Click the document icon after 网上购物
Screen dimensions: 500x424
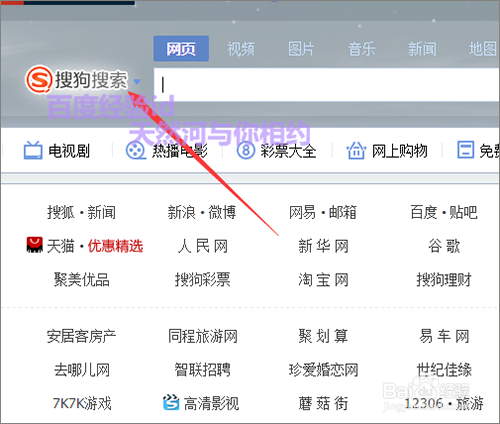coord(465,150)
